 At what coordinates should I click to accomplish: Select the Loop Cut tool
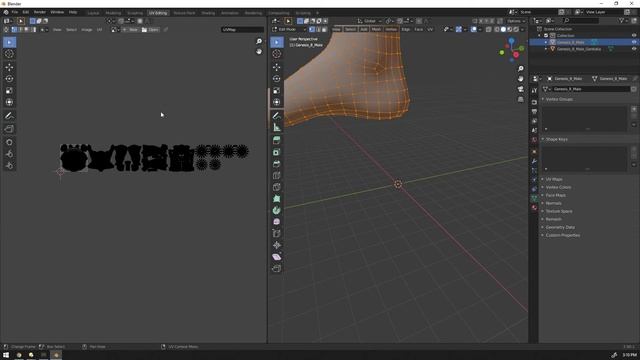point(277,176)
